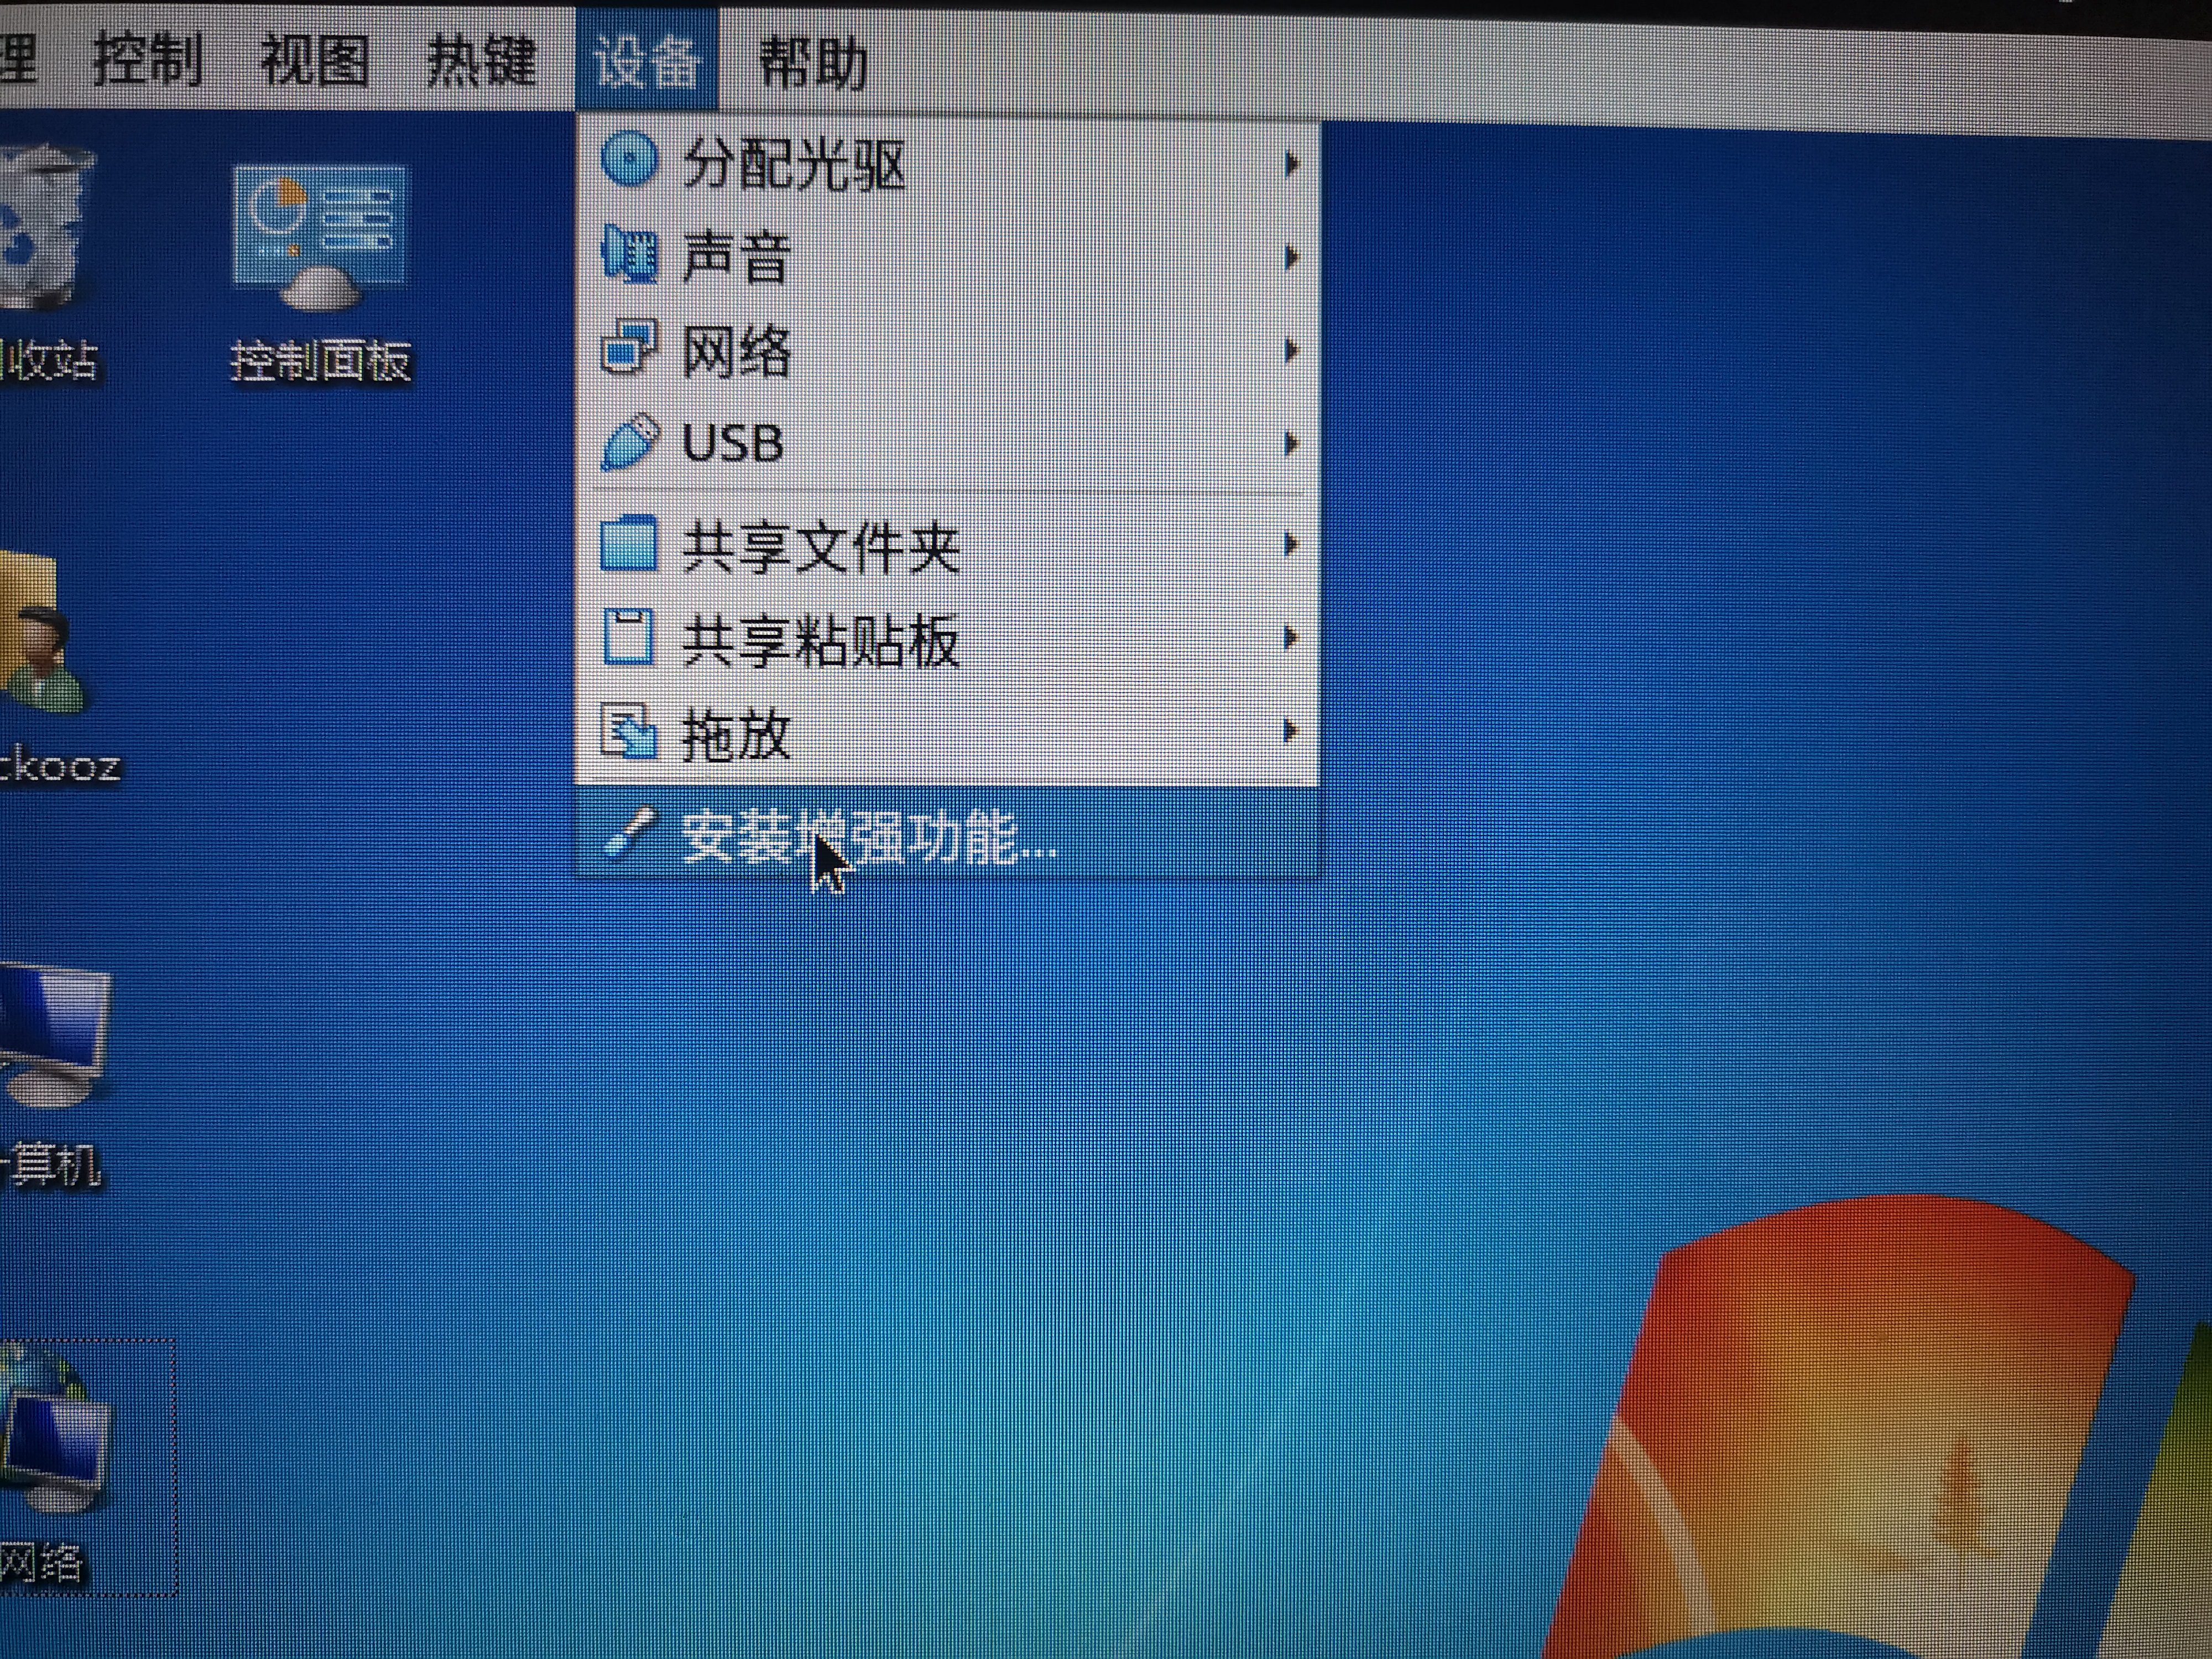The width and height of the screenshot is (2212, 1659).
Task: Expand the USB submenu arrow
Action: point(1291,443)
